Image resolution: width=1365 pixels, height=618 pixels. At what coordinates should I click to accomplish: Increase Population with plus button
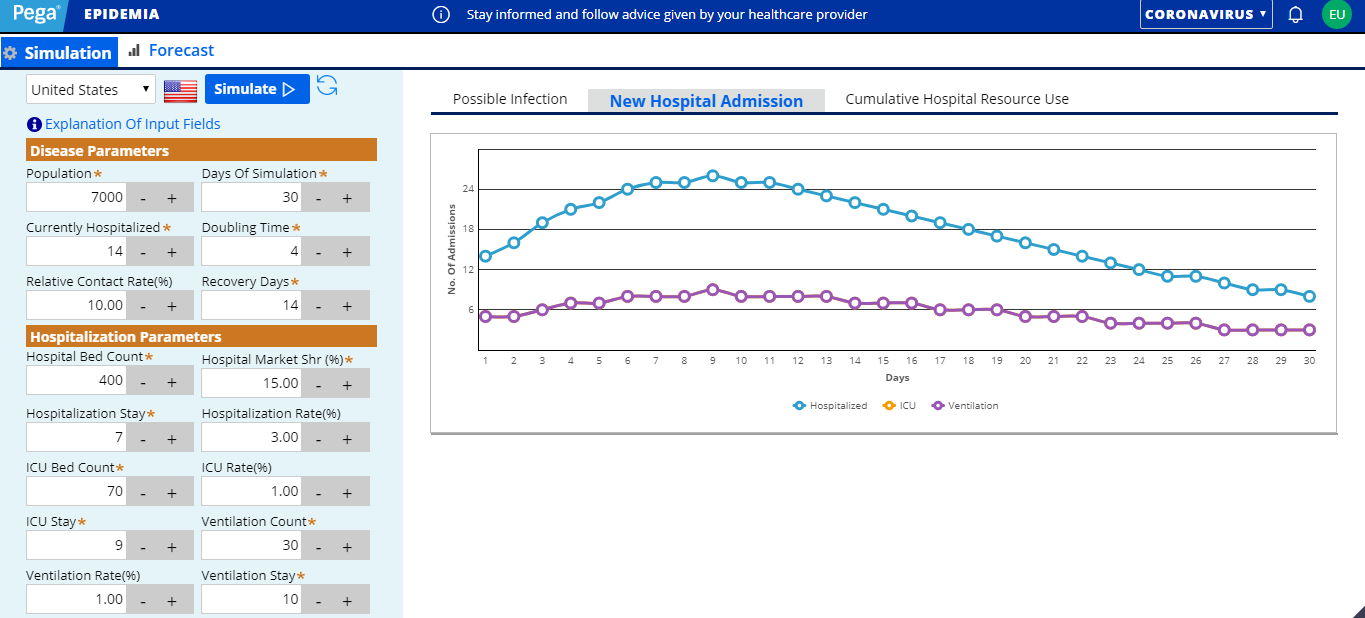click(171, 198)
